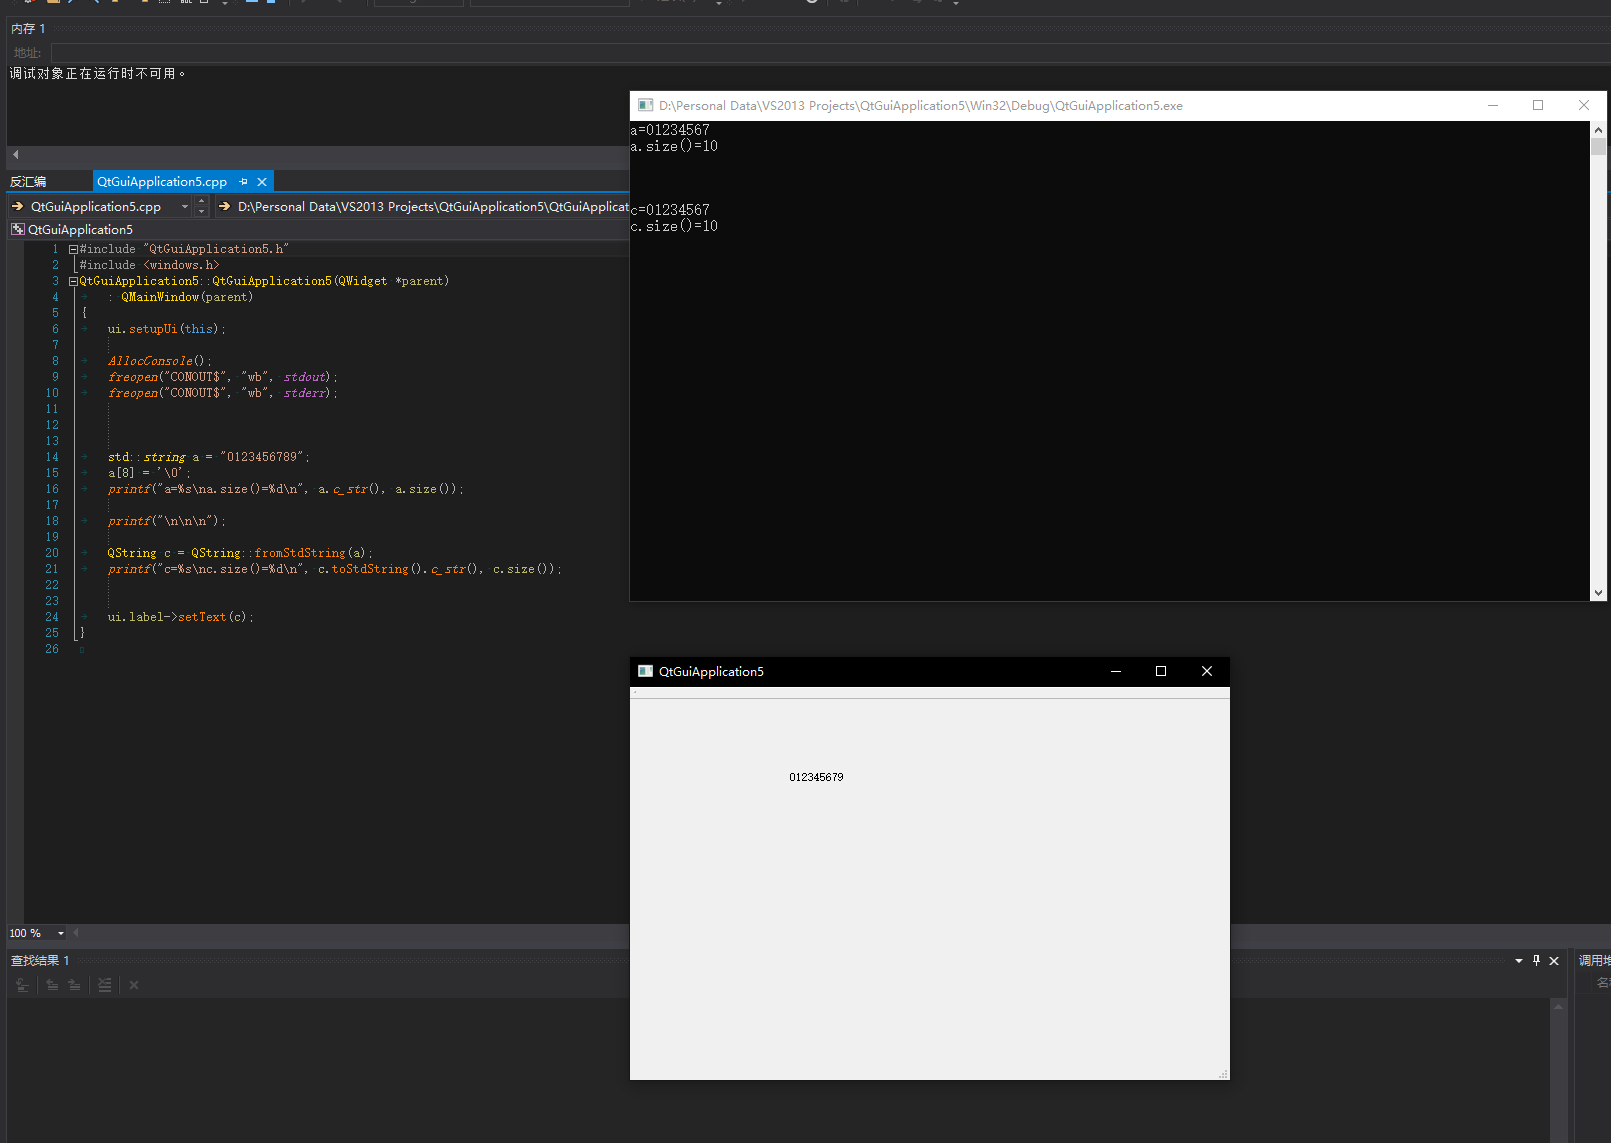Click the 内存 1 panel title
Viewport: 1611px width, 1143px height.
(x=28, y=29)
